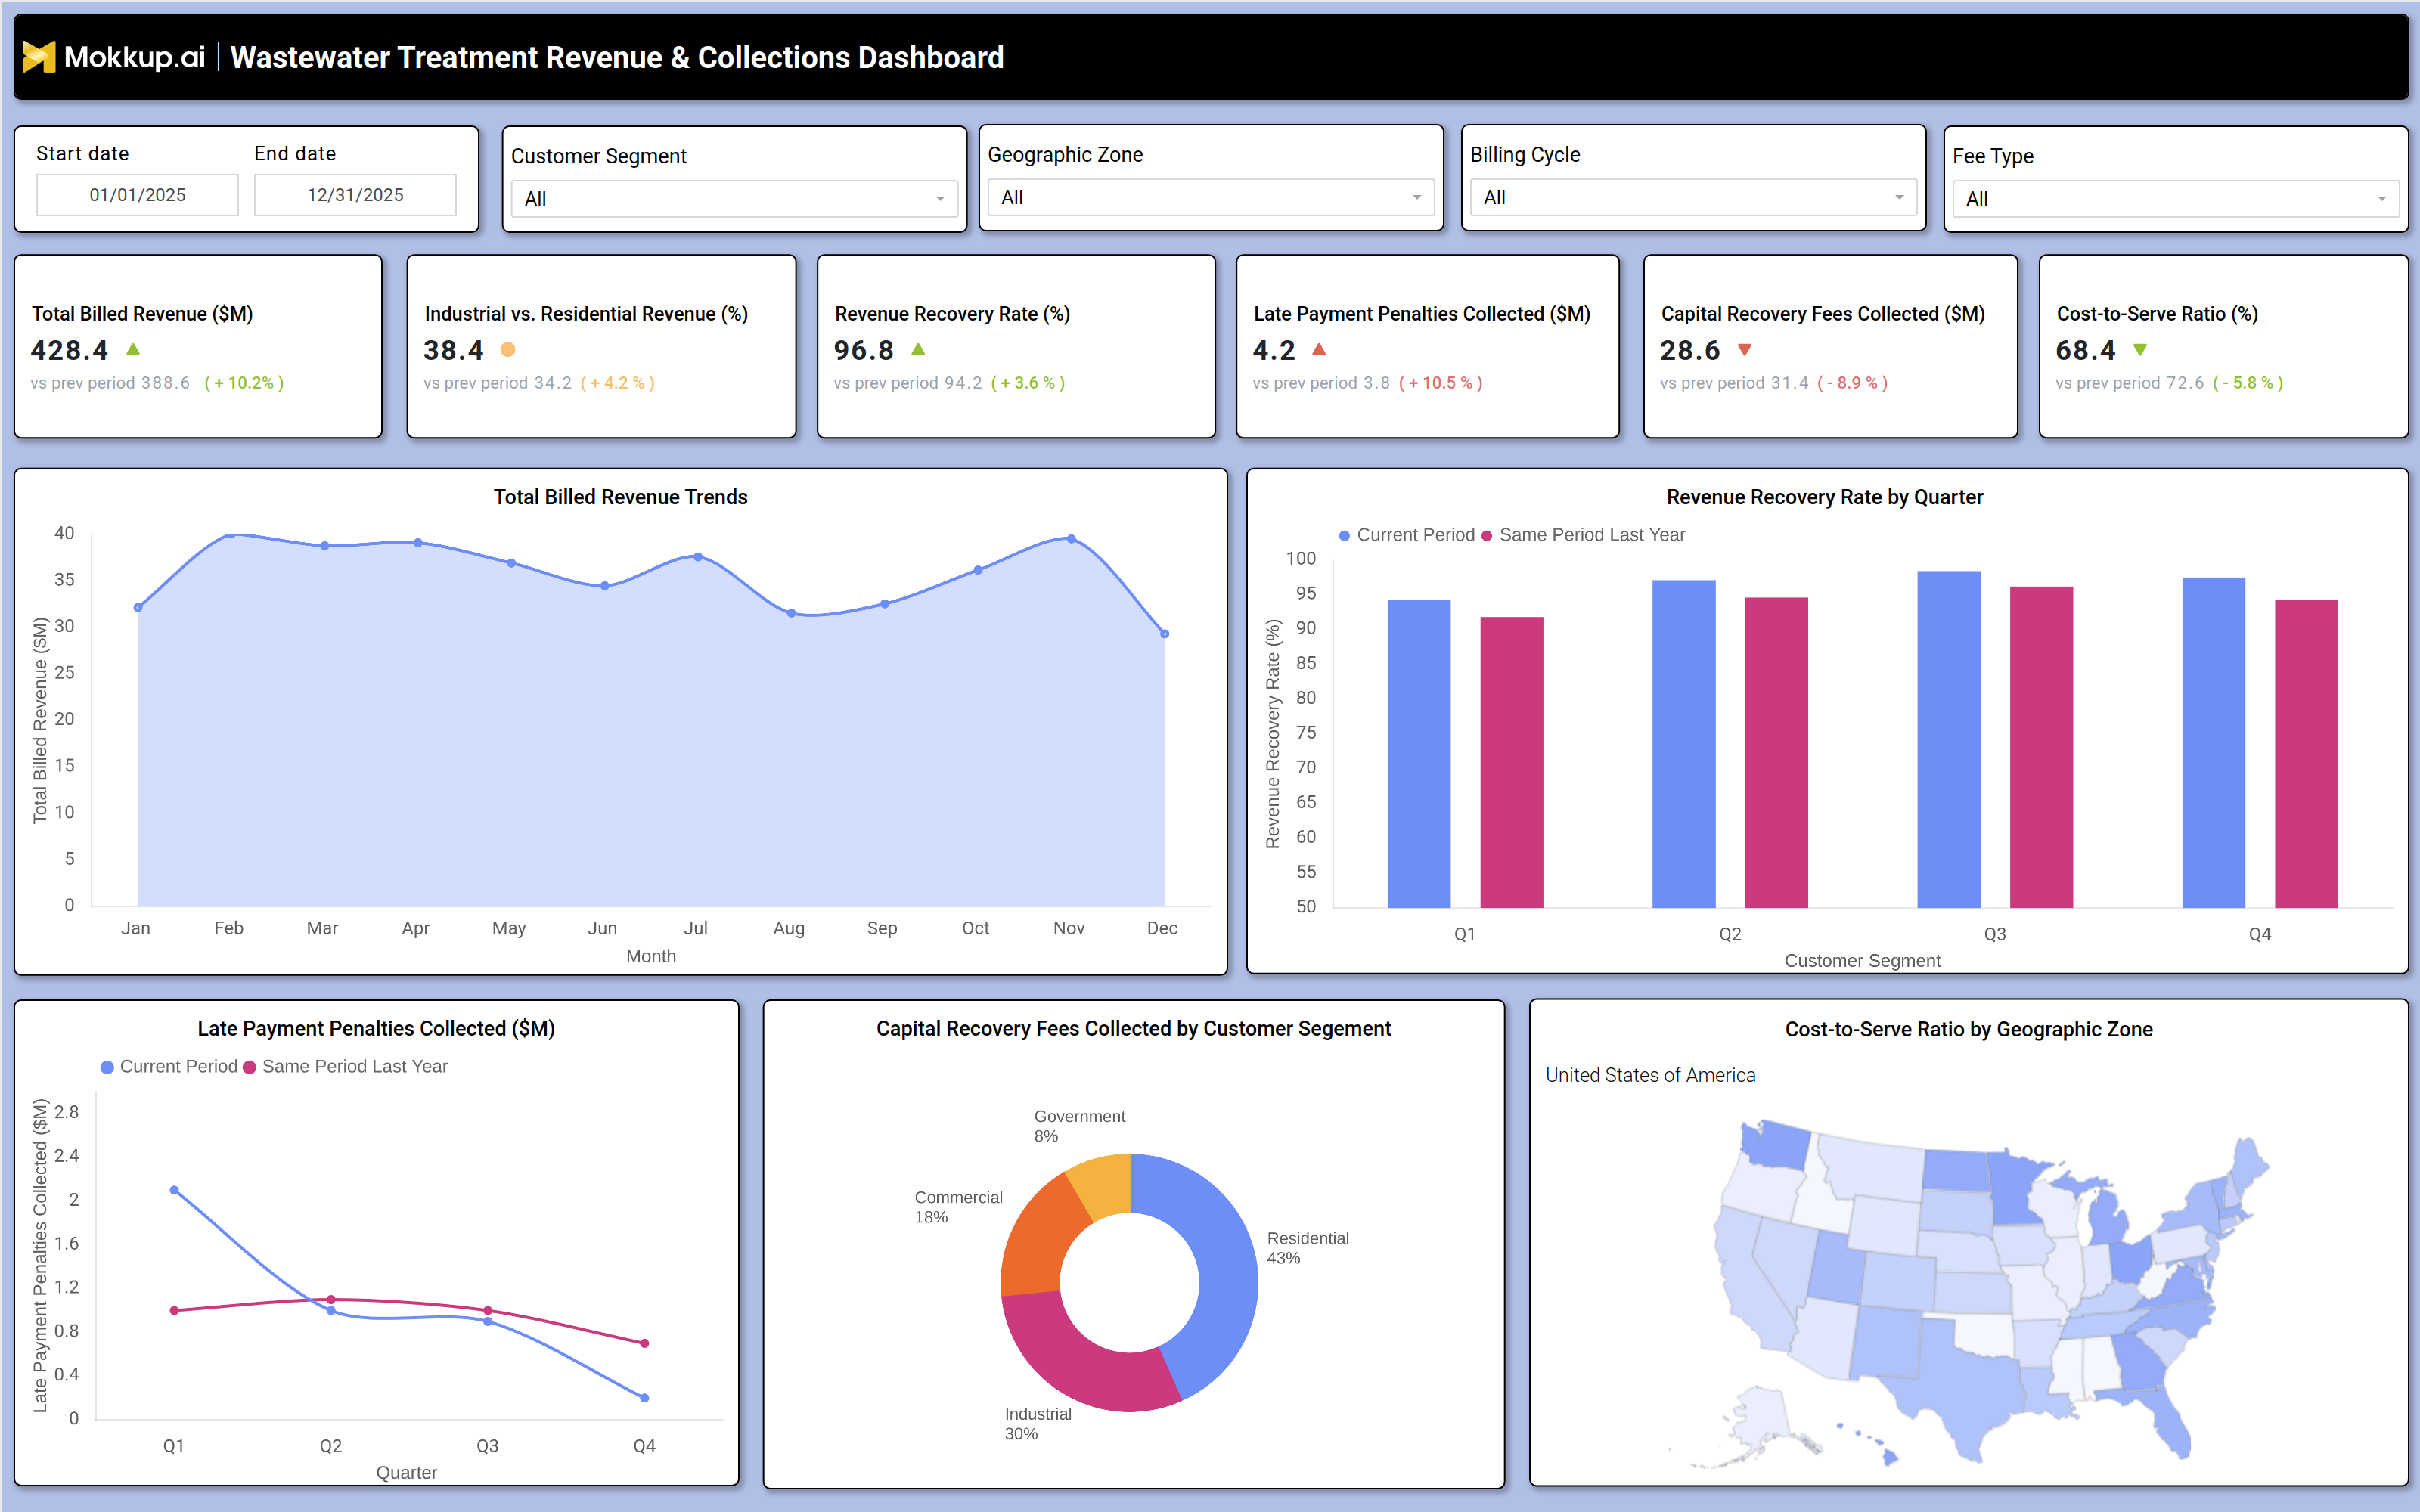Click the Feb data point on revenue trend
The height and width of the screenshot is (1512, 2420).
tap(231, 535)
